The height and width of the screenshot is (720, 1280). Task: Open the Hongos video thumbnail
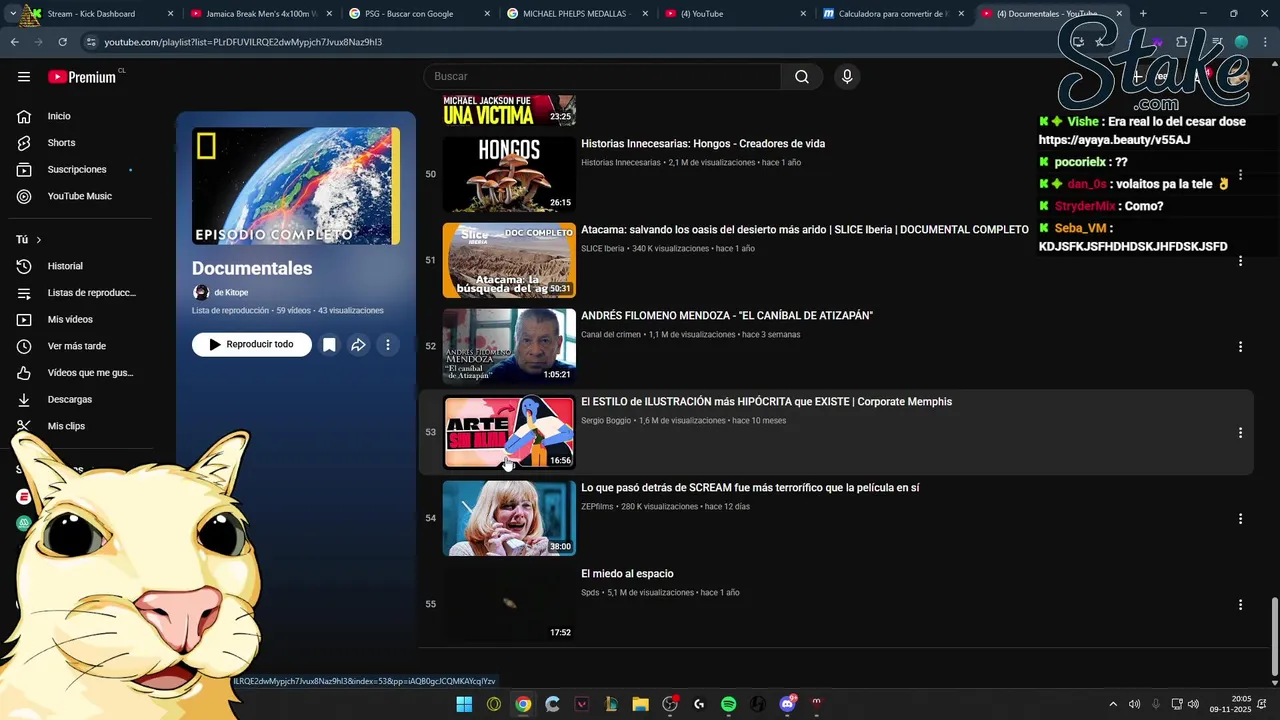[x=509, y=174]
